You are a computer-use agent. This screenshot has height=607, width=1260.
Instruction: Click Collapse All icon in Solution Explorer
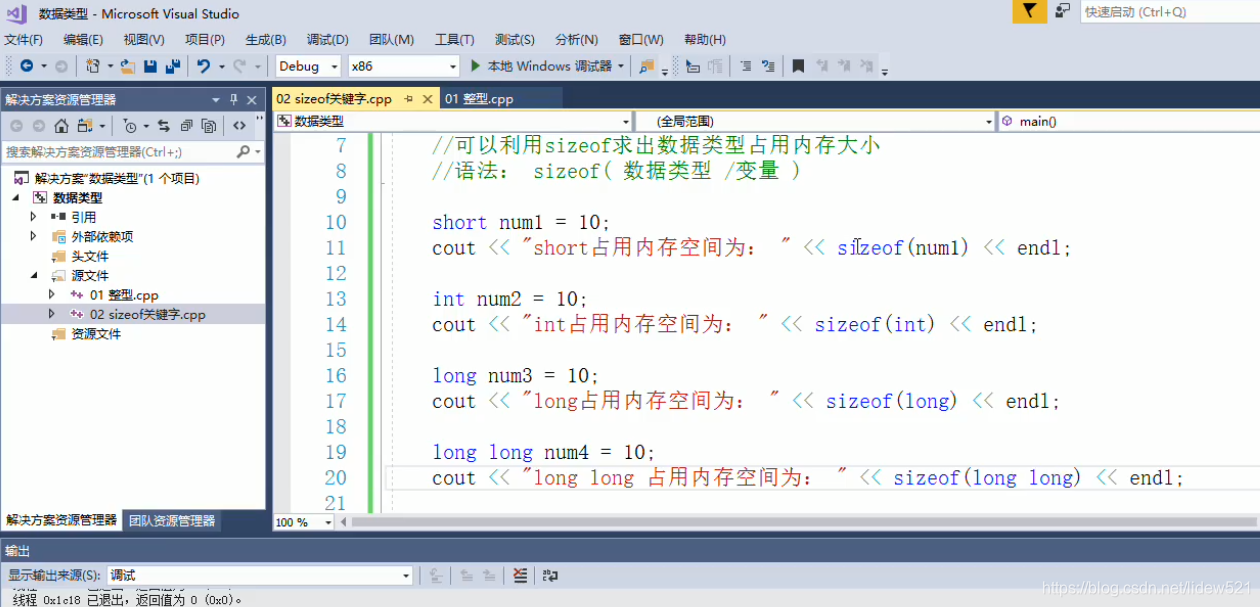click(x=186, y=126)
